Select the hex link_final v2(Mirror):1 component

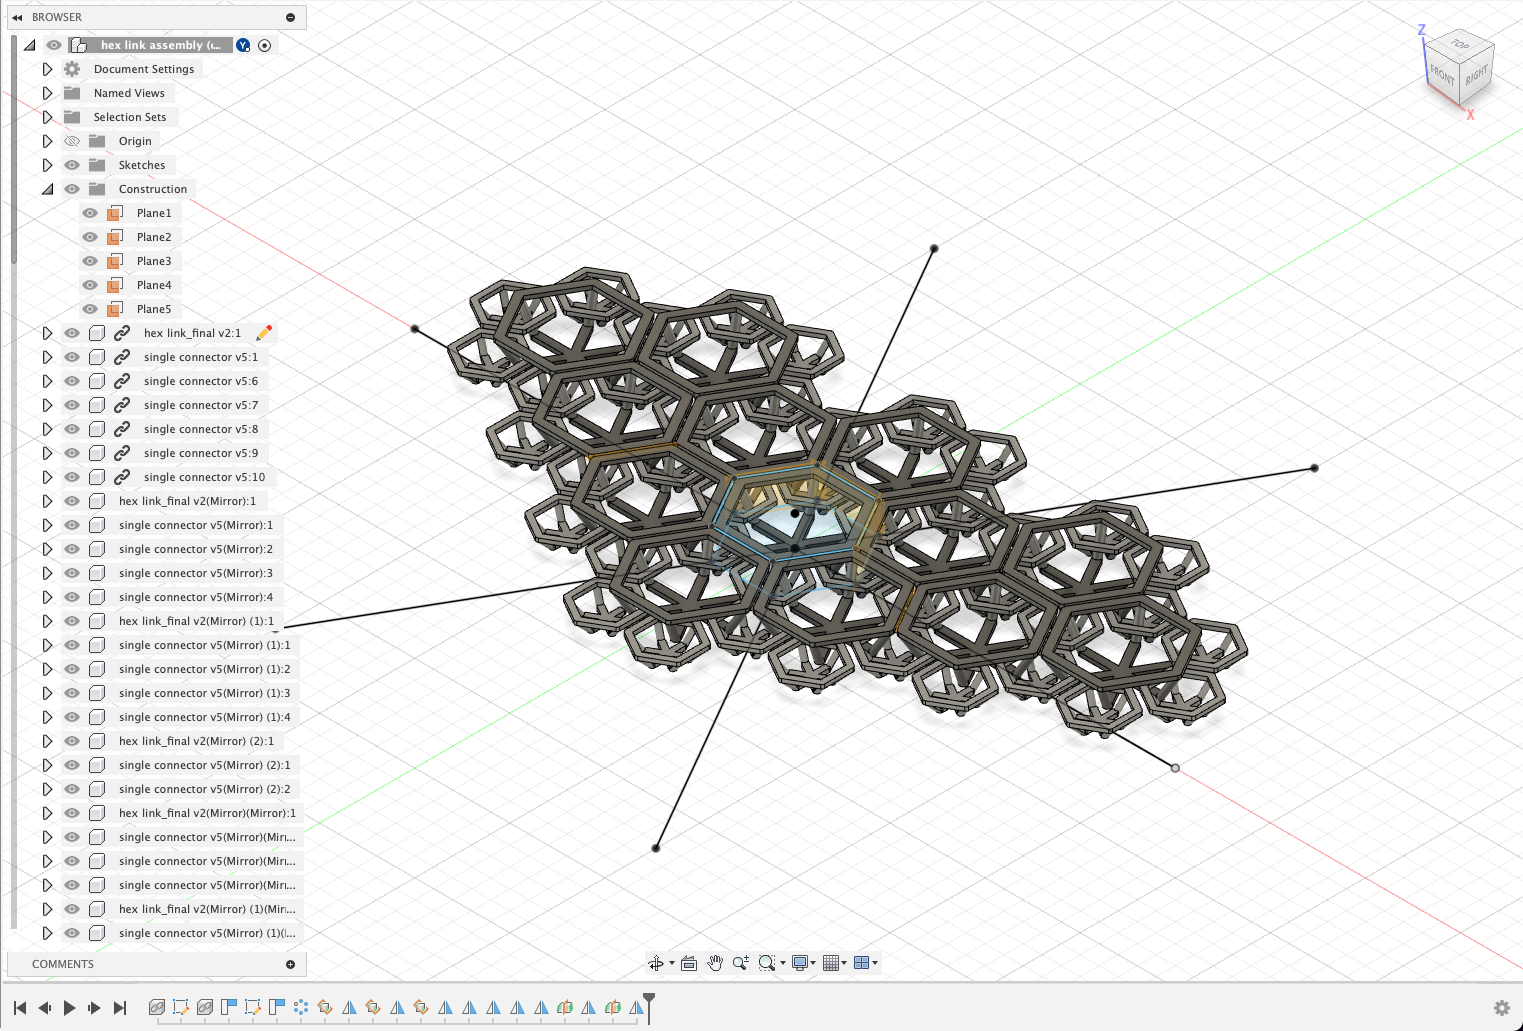tap(190, 500)
